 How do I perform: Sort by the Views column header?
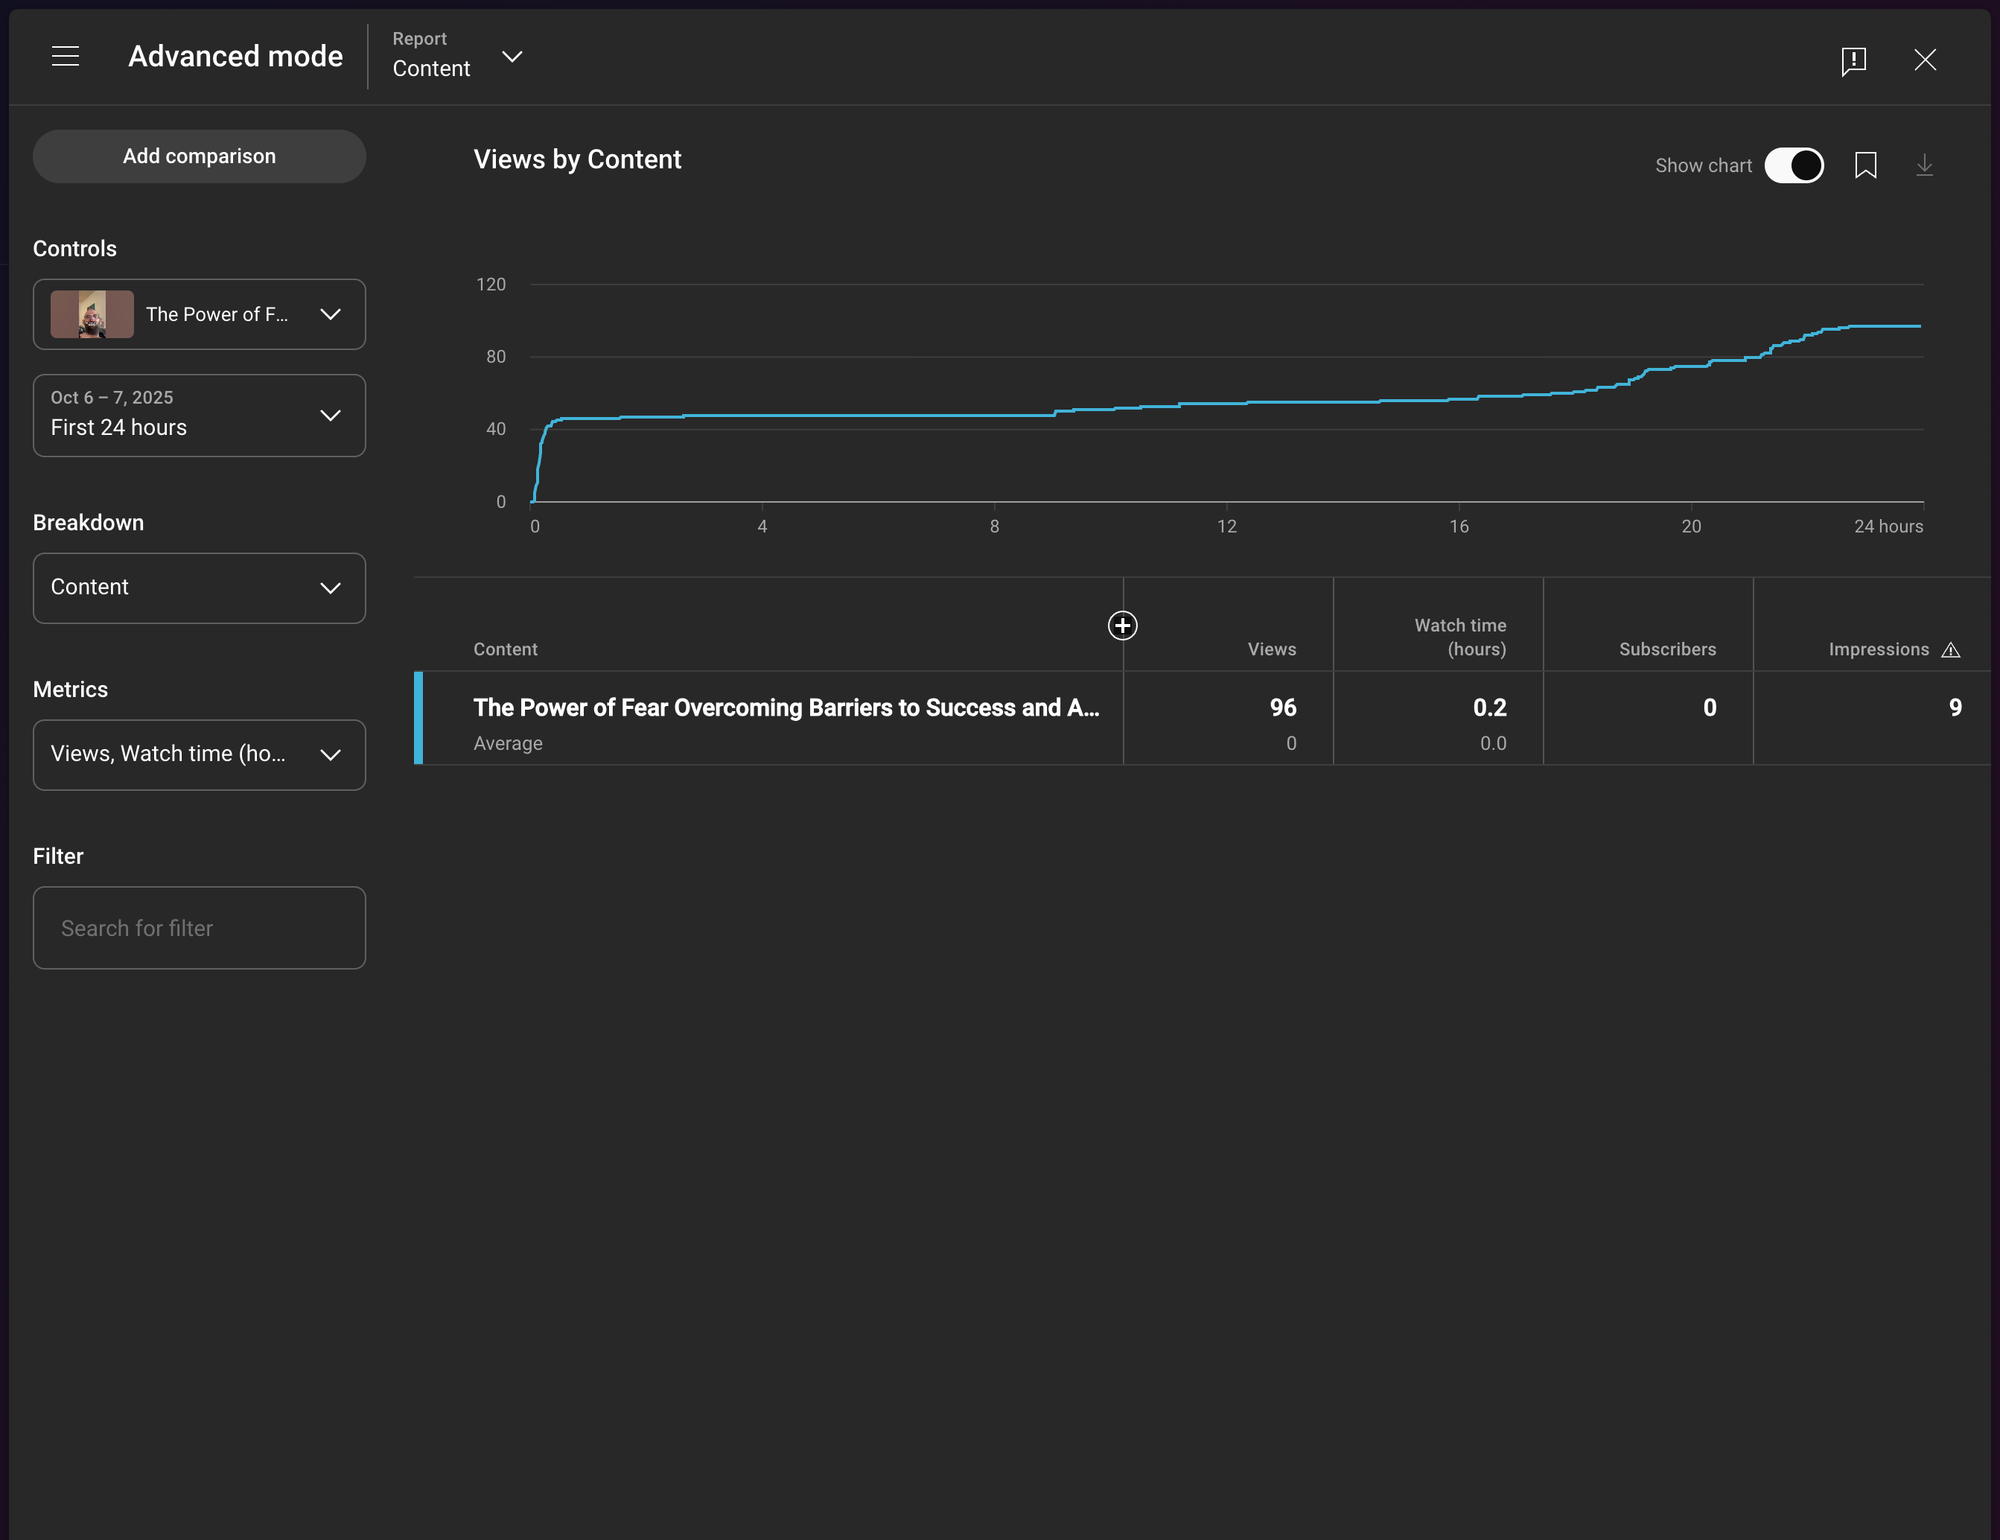pyautogui.click(x=1271, y=649)
